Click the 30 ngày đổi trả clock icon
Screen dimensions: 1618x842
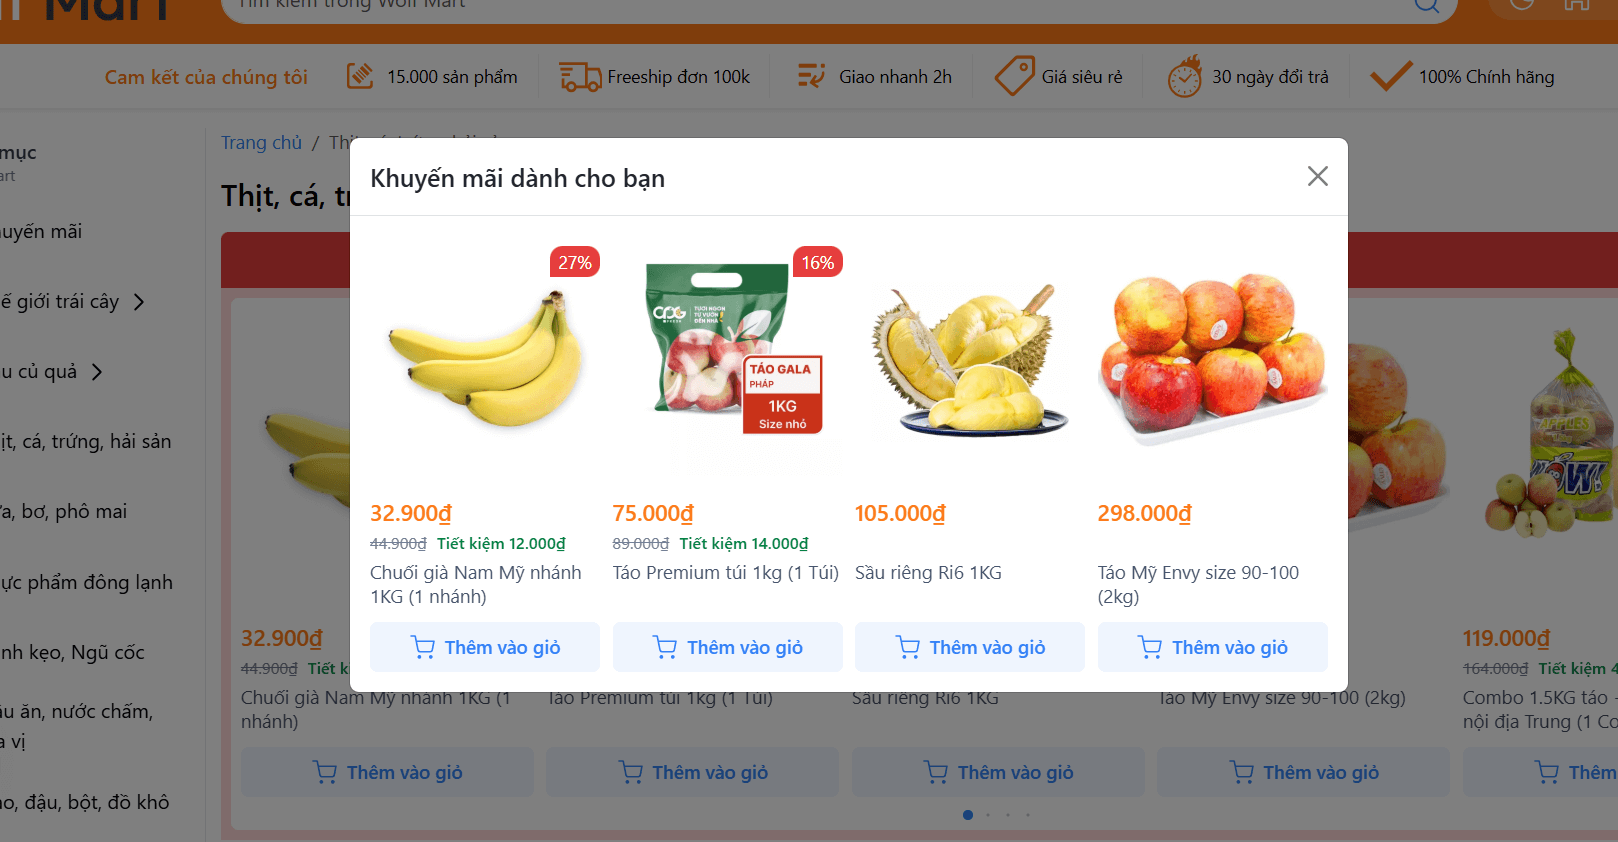(1185, 76)
